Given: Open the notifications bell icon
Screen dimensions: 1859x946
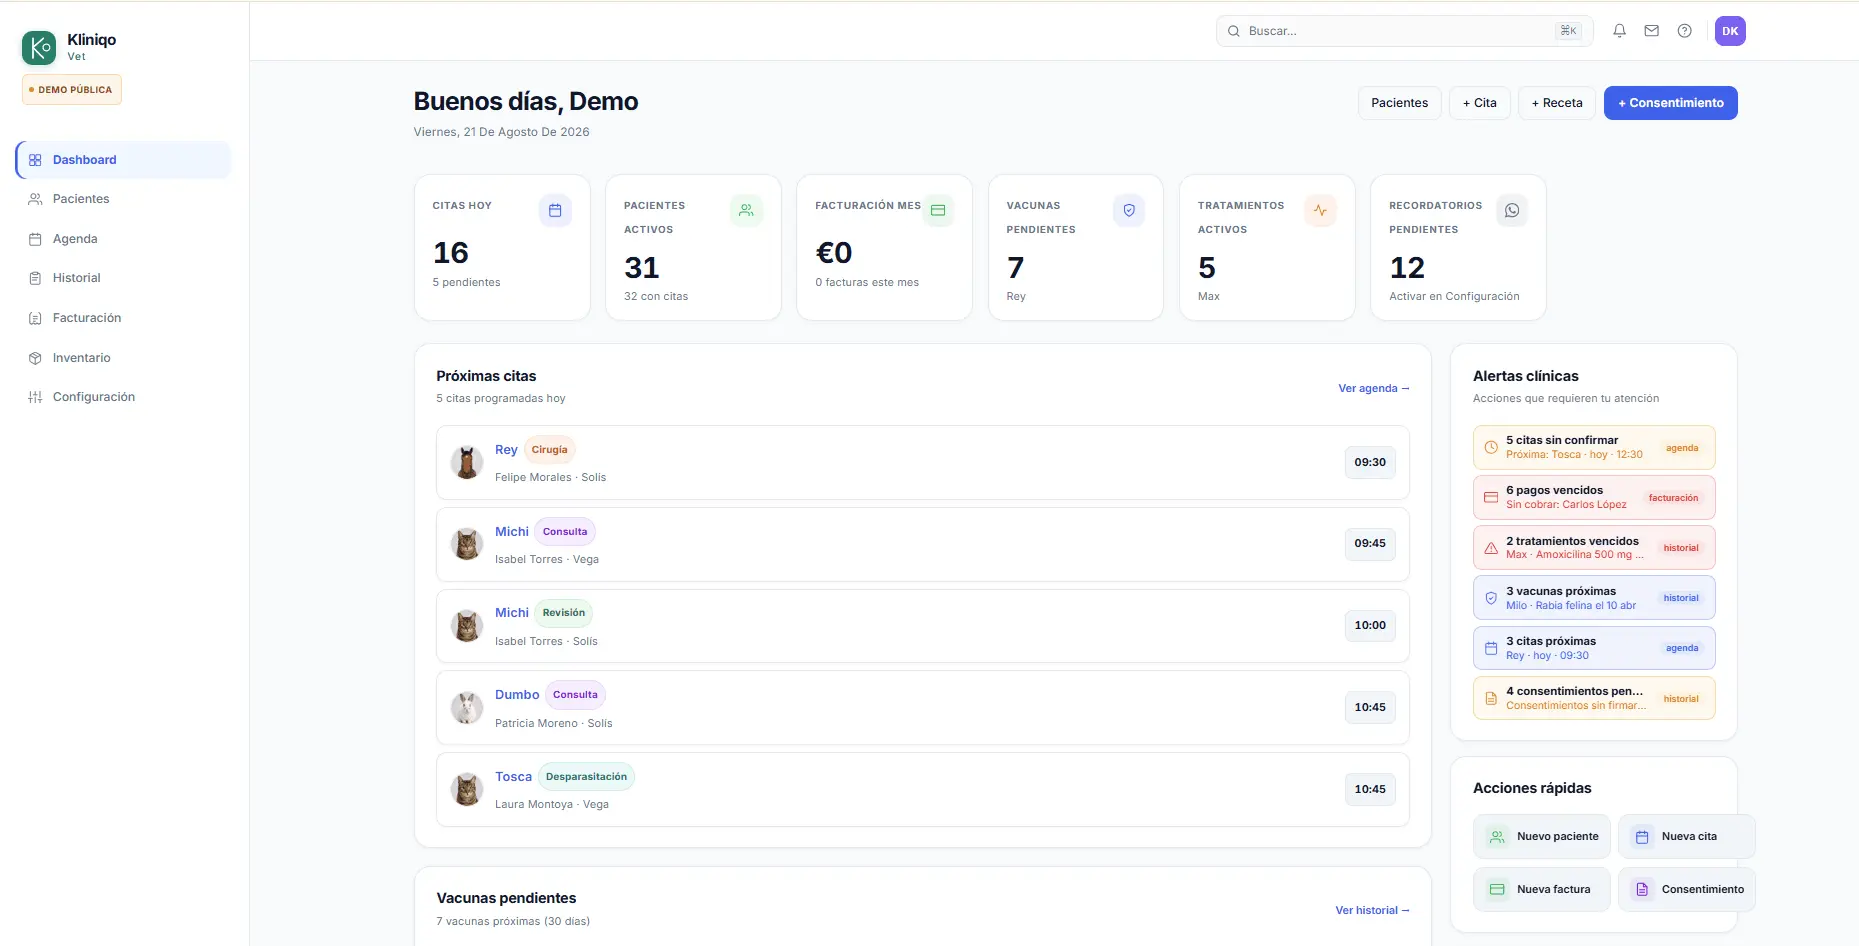Looking at the screenshot, I should pyautogui.click(x=1619, y=31).
